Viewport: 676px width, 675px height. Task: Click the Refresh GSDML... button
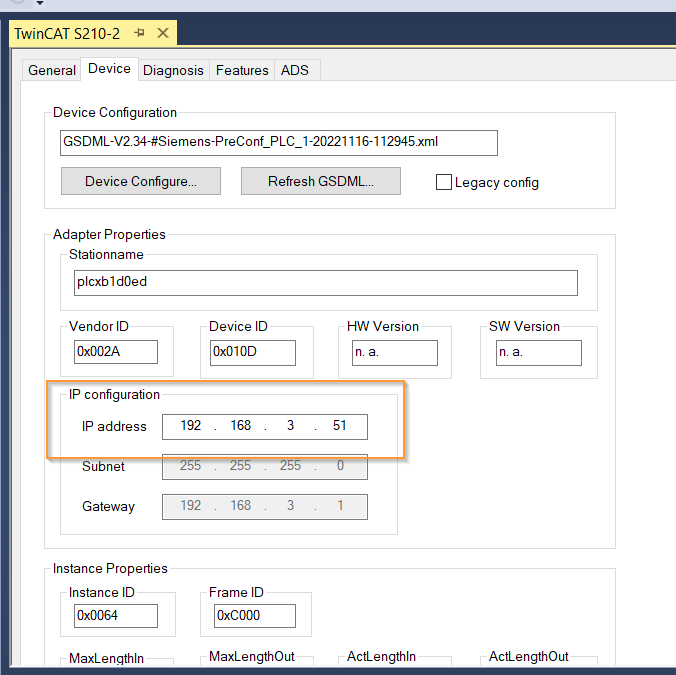coord(321,181)
